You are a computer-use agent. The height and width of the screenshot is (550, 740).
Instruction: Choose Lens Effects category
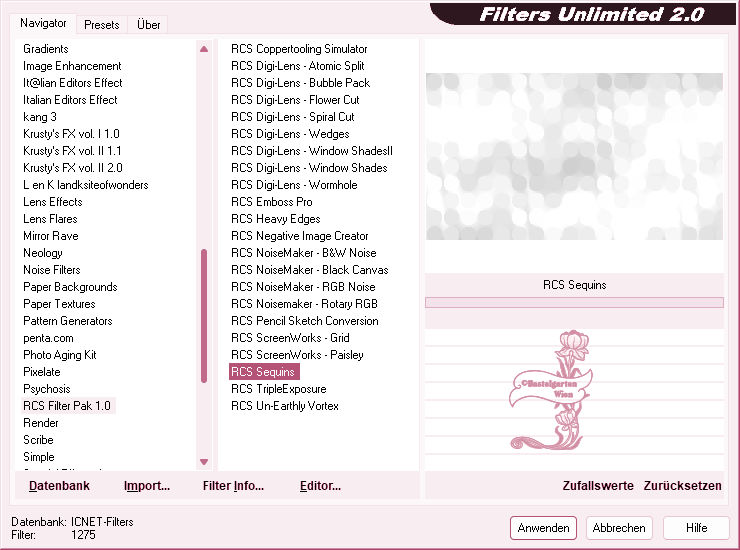[x=52, y=202]
